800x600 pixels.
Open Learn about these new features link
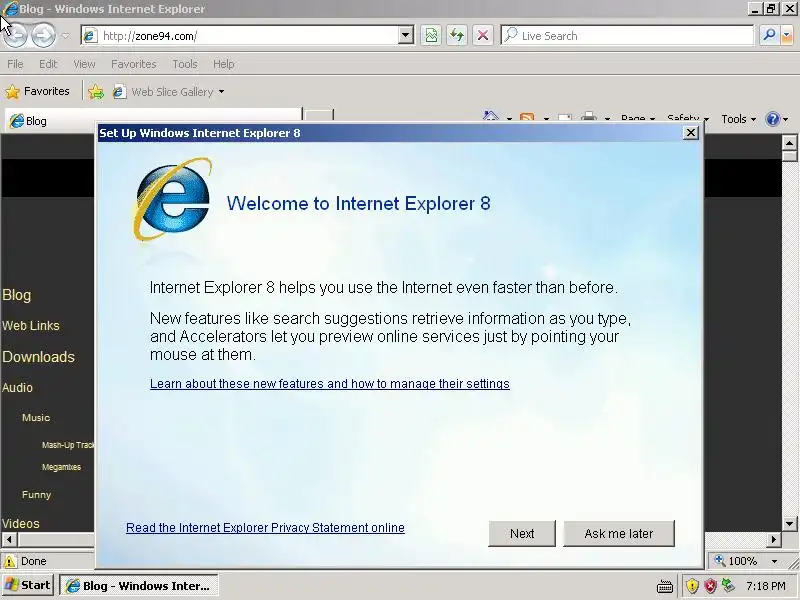click(x=330, y=384)
